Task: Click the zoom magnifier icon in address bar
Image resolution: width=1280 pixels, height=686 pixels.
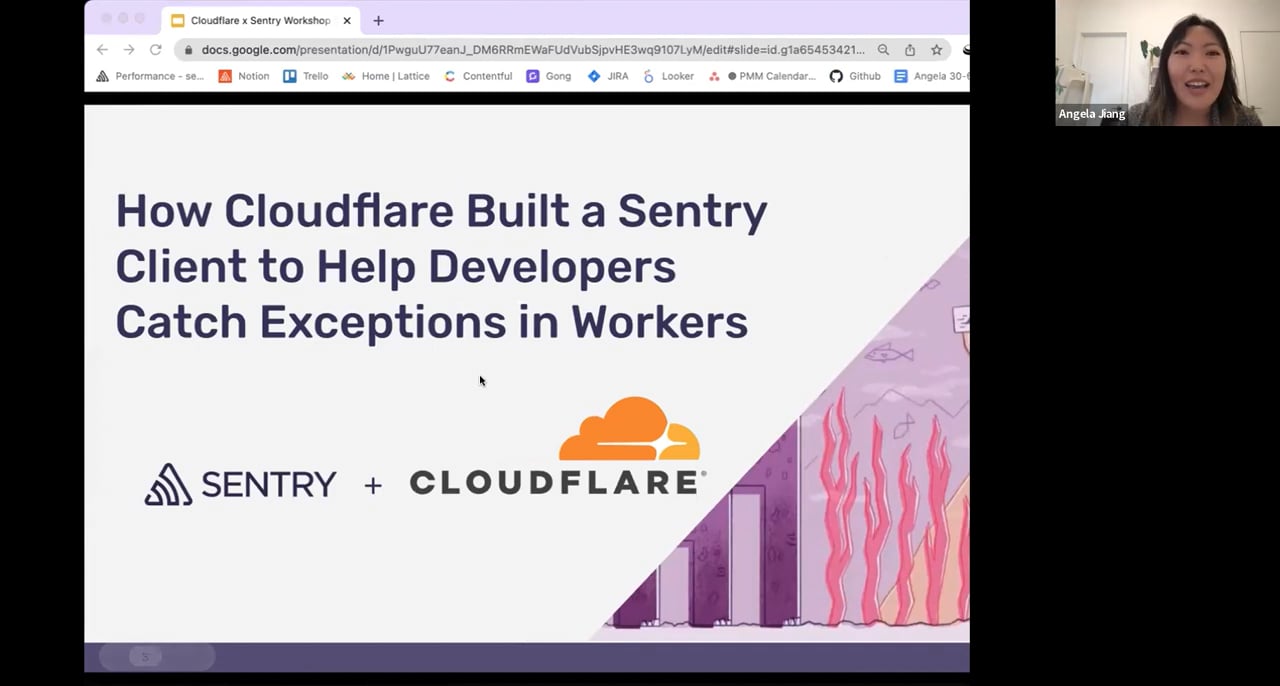Action: (x=883, y=49)
